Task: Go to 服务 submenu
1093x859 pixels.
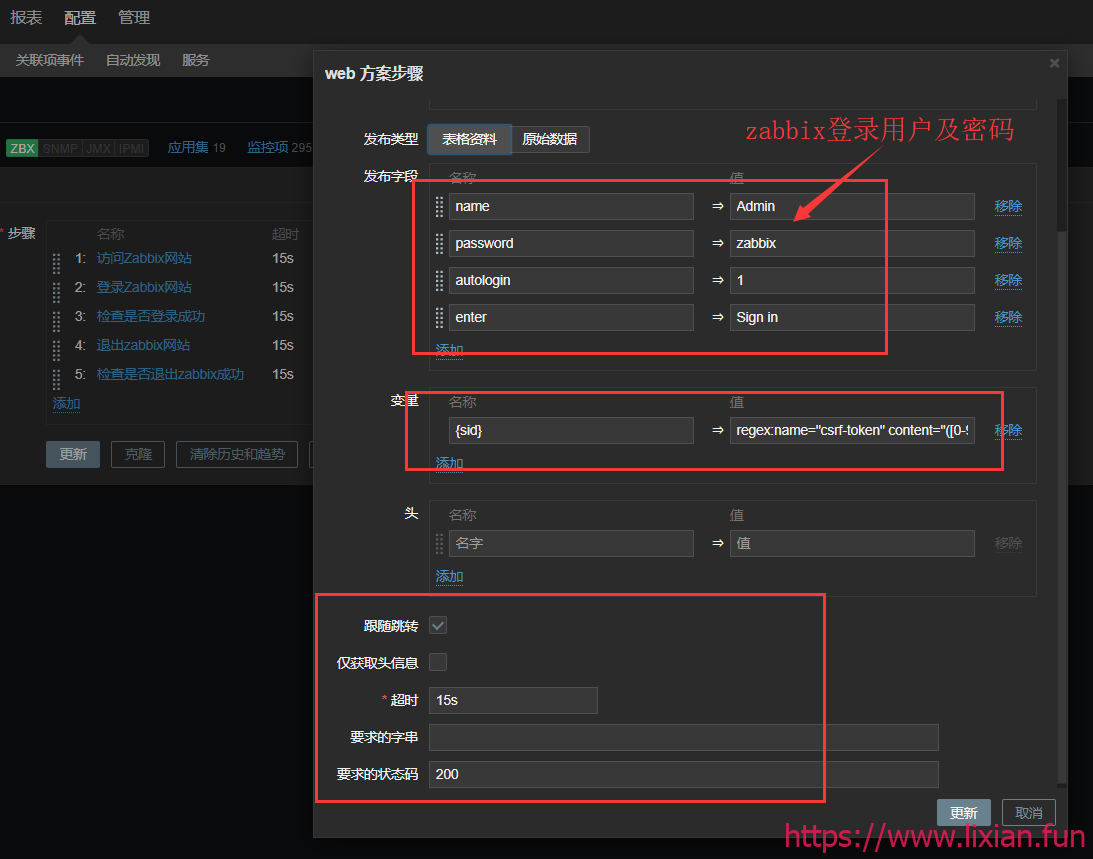Action: (195, 60)
